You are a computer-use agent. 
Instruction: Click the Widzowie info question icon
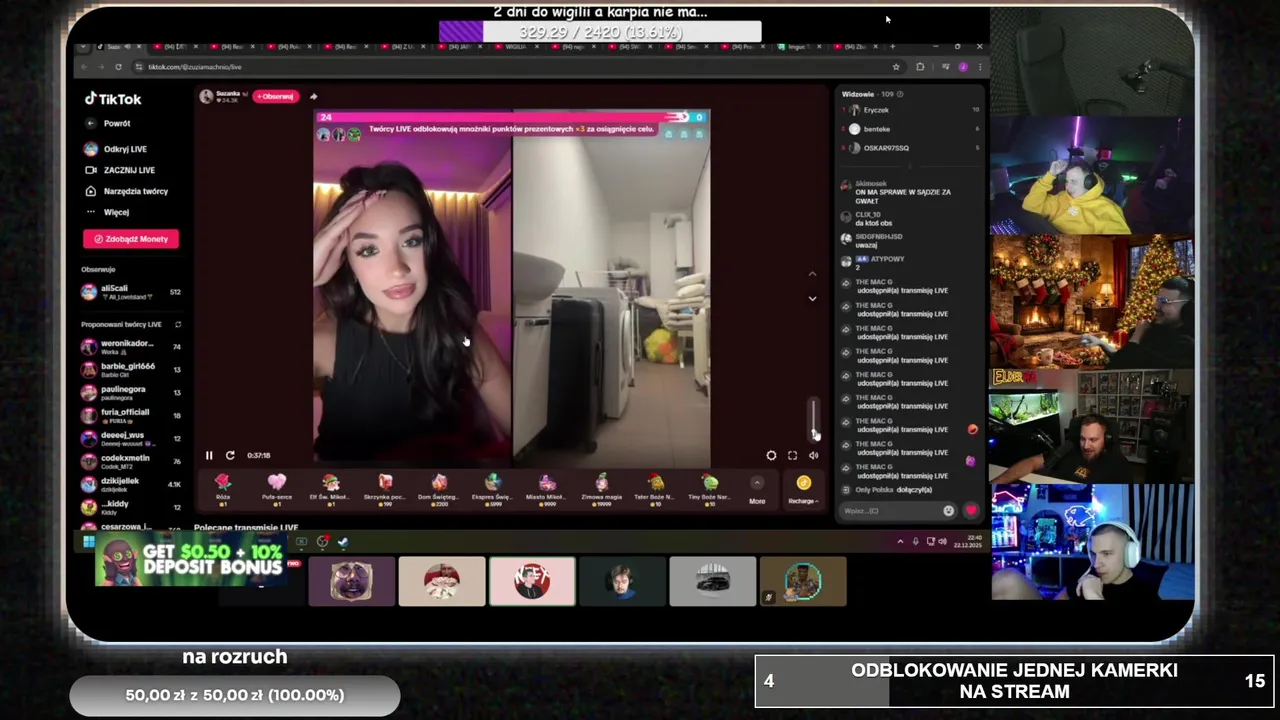(900, 94)
